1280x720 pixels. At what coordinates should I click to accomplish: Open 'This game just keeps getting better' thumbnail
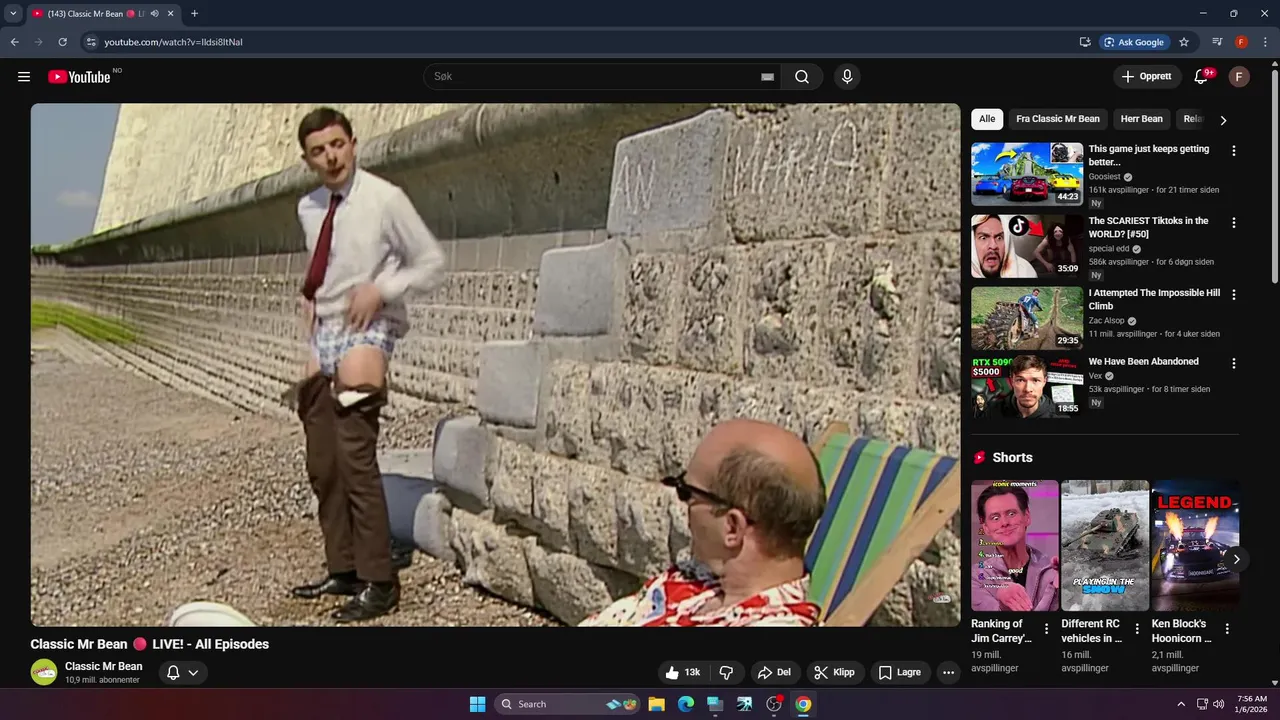pos(1027,174)
